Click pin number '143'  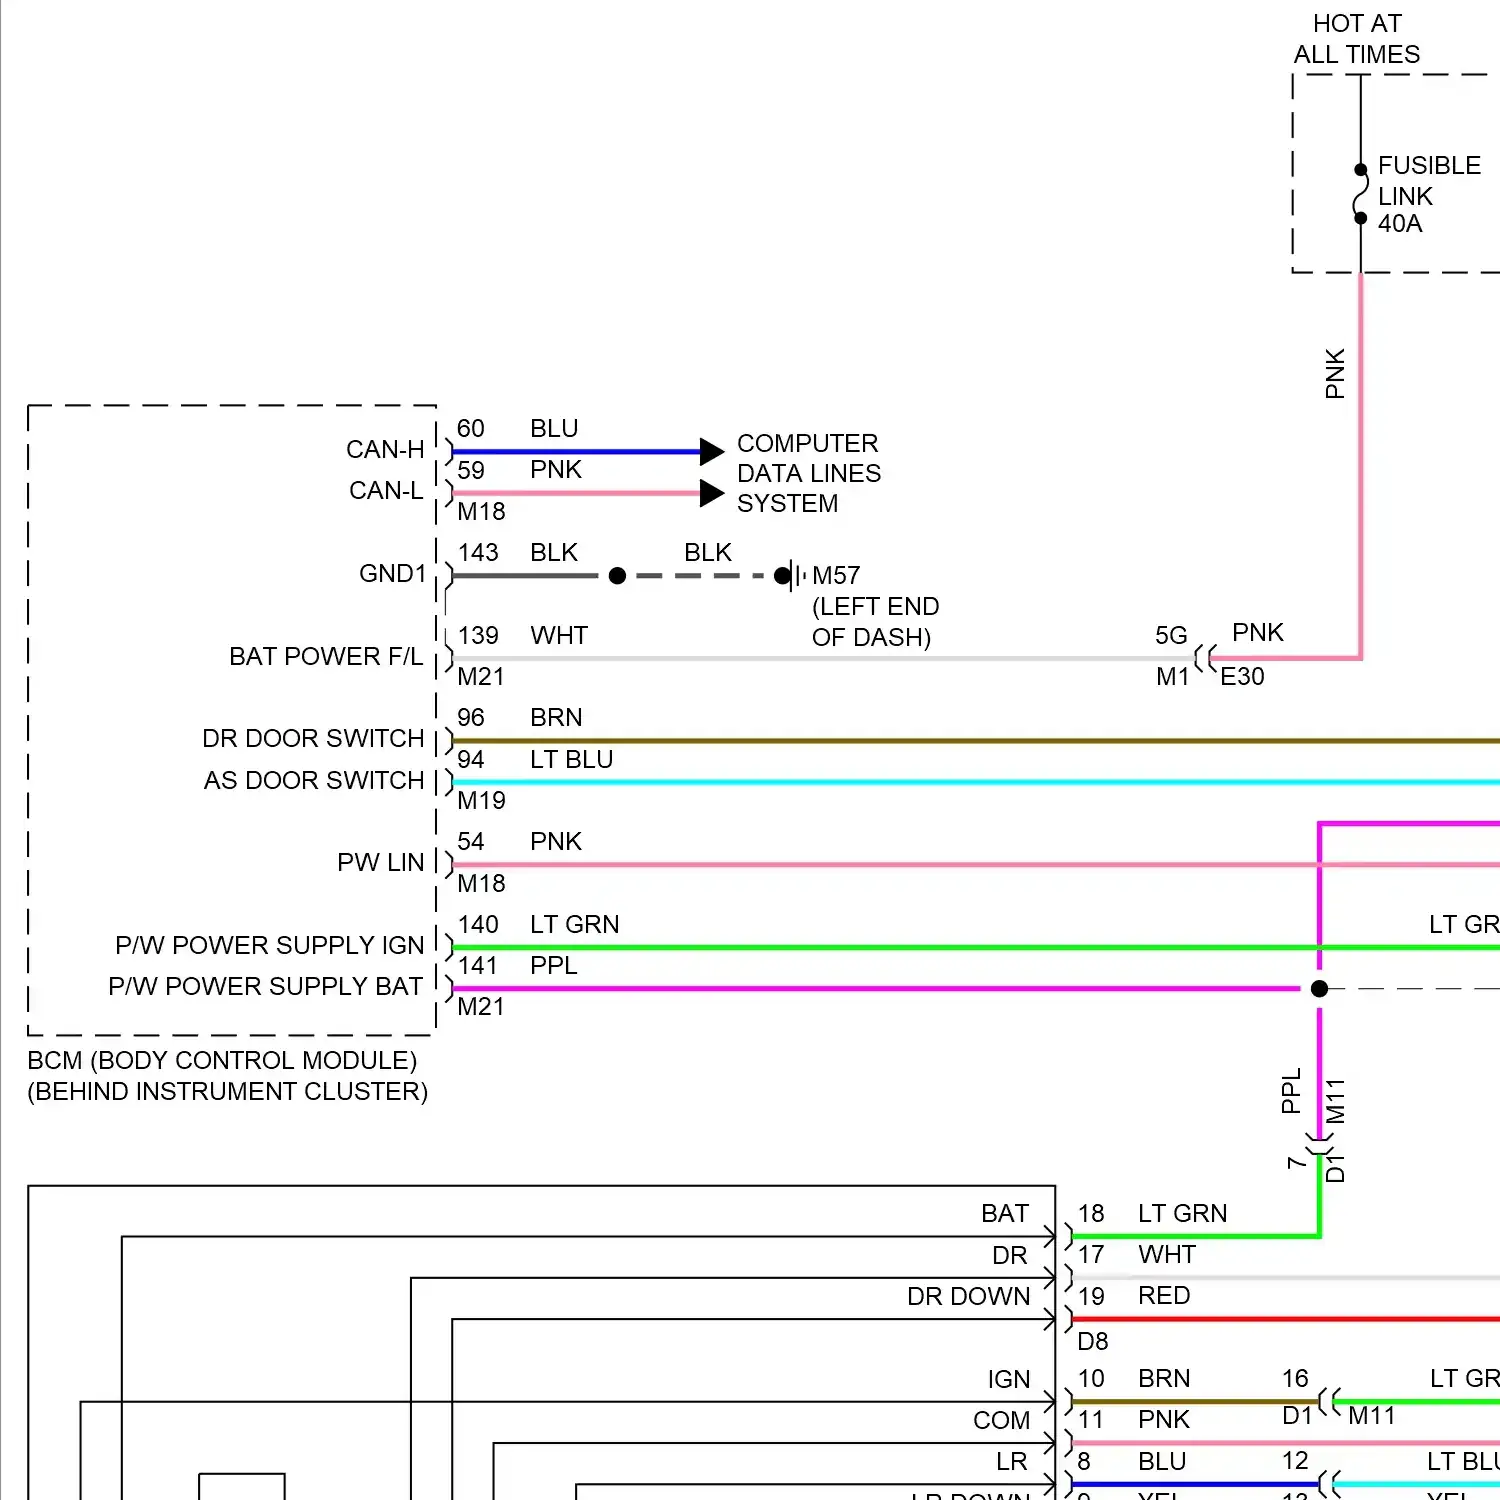click(478, 553)
